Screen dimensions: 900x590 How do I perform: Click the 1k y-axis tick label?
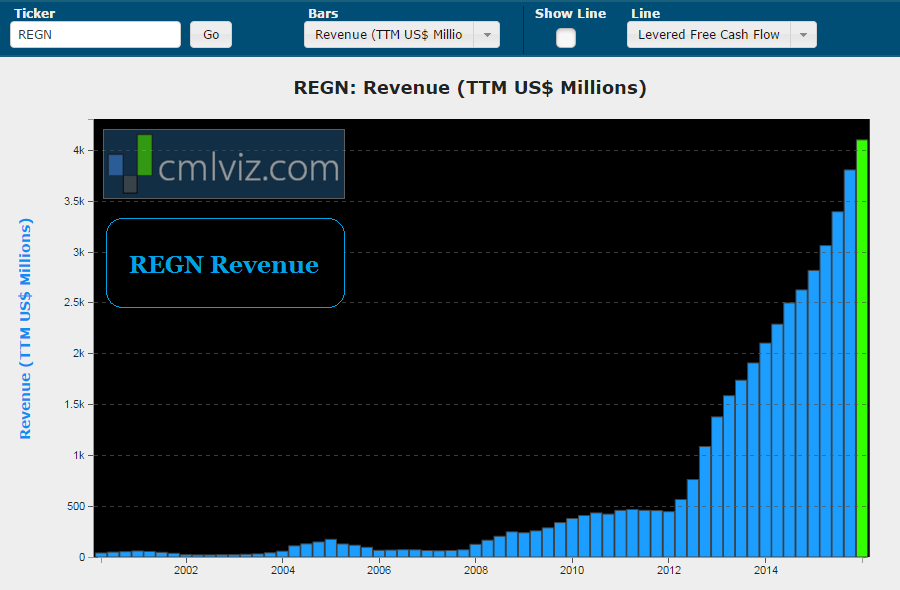click(x=79, y=455)
